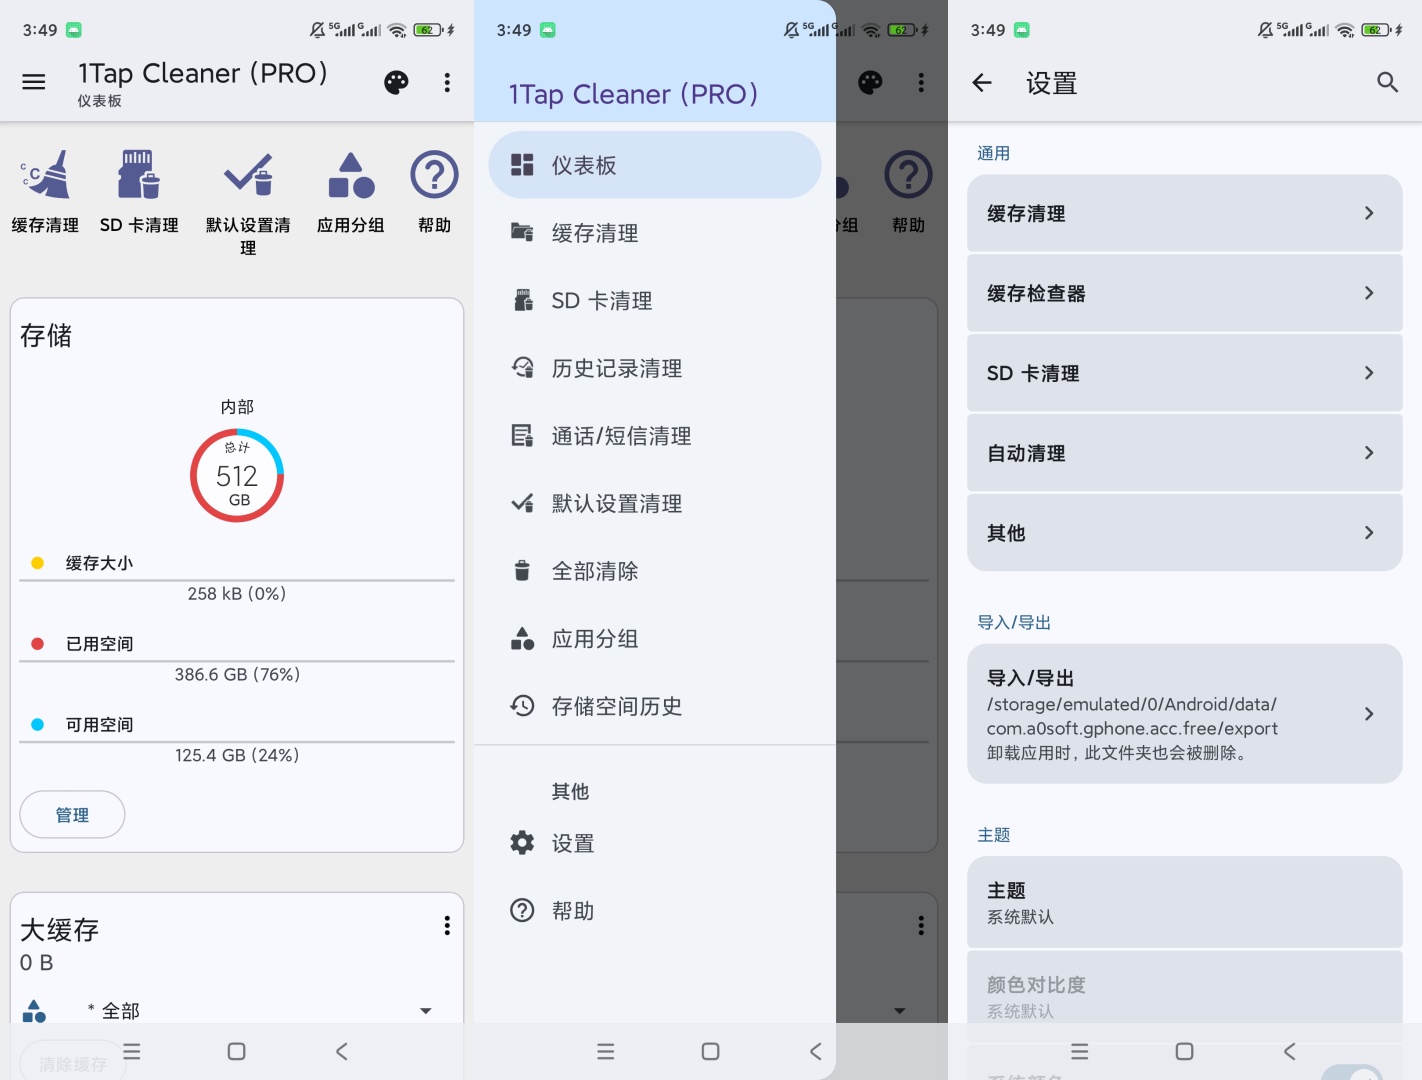Open search on the 设置 screen
The height and width of the screenshot is (1080, 1422).
pyautogui.click(x=1387, y=82)
